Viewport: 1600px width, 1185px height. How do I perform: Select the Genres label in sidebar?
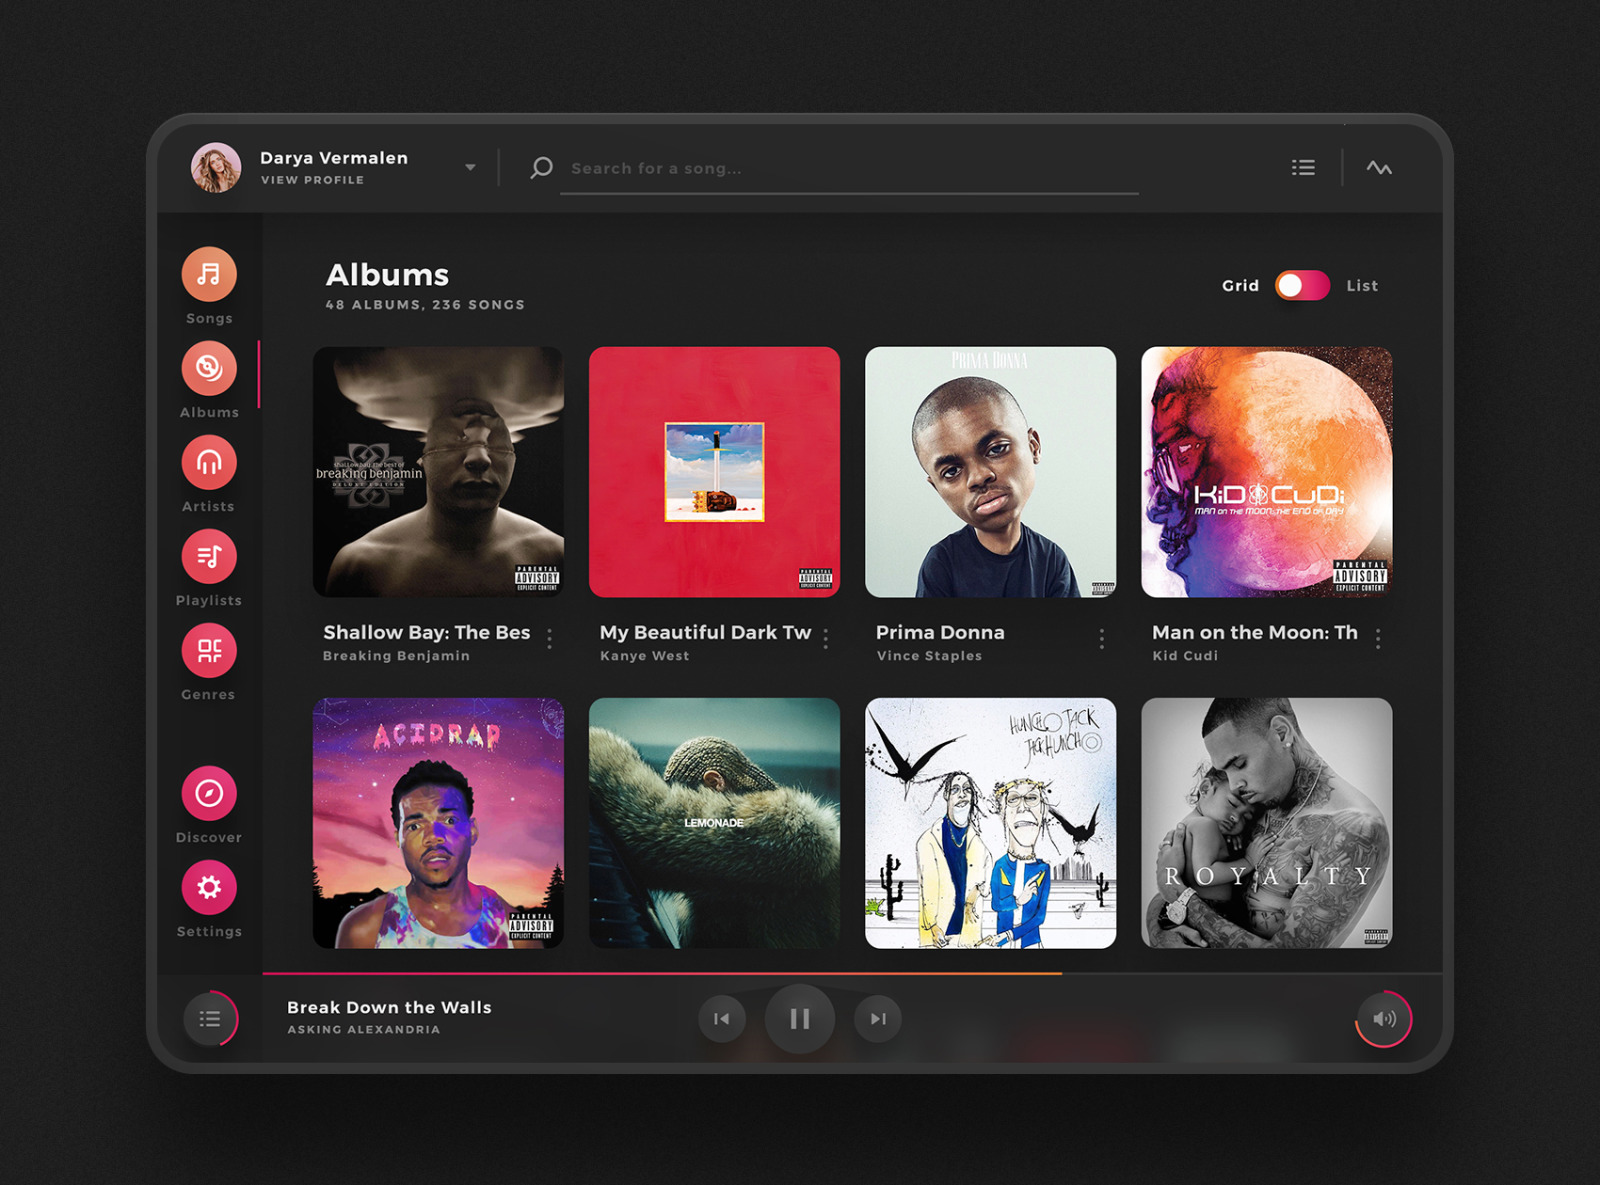[208, 694]
